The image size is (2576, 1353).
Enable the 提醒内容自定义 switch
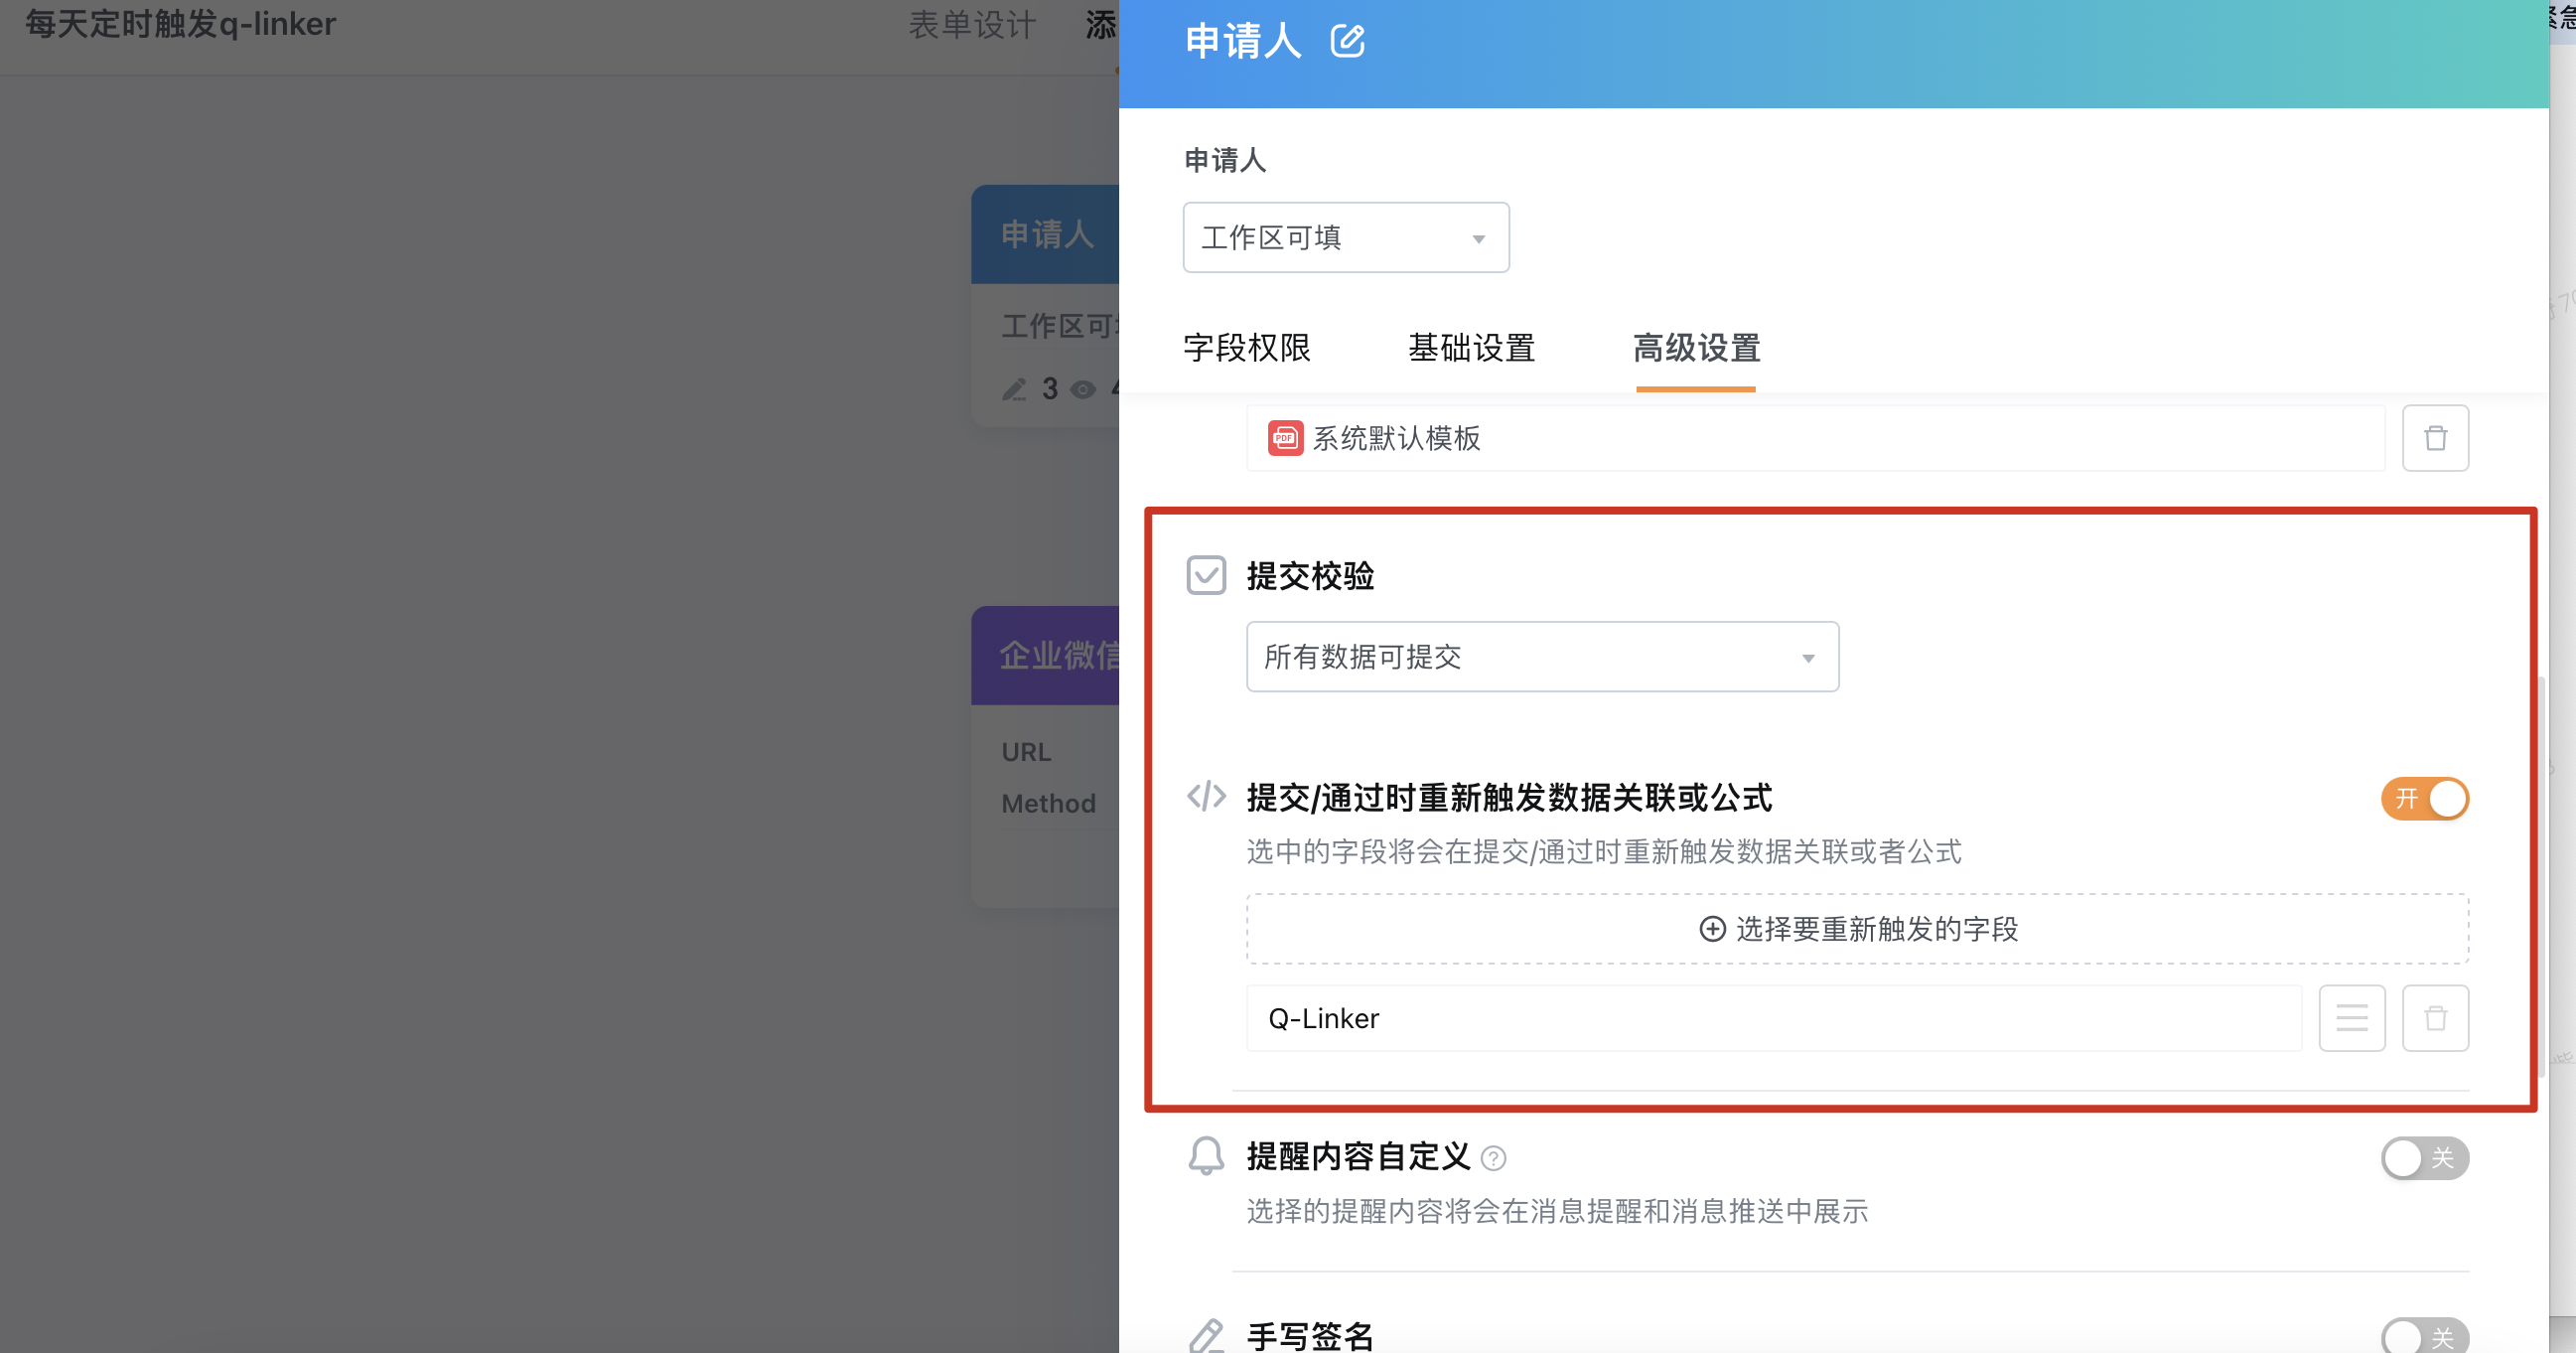pyautogui.click(x=2424, y=1158)
